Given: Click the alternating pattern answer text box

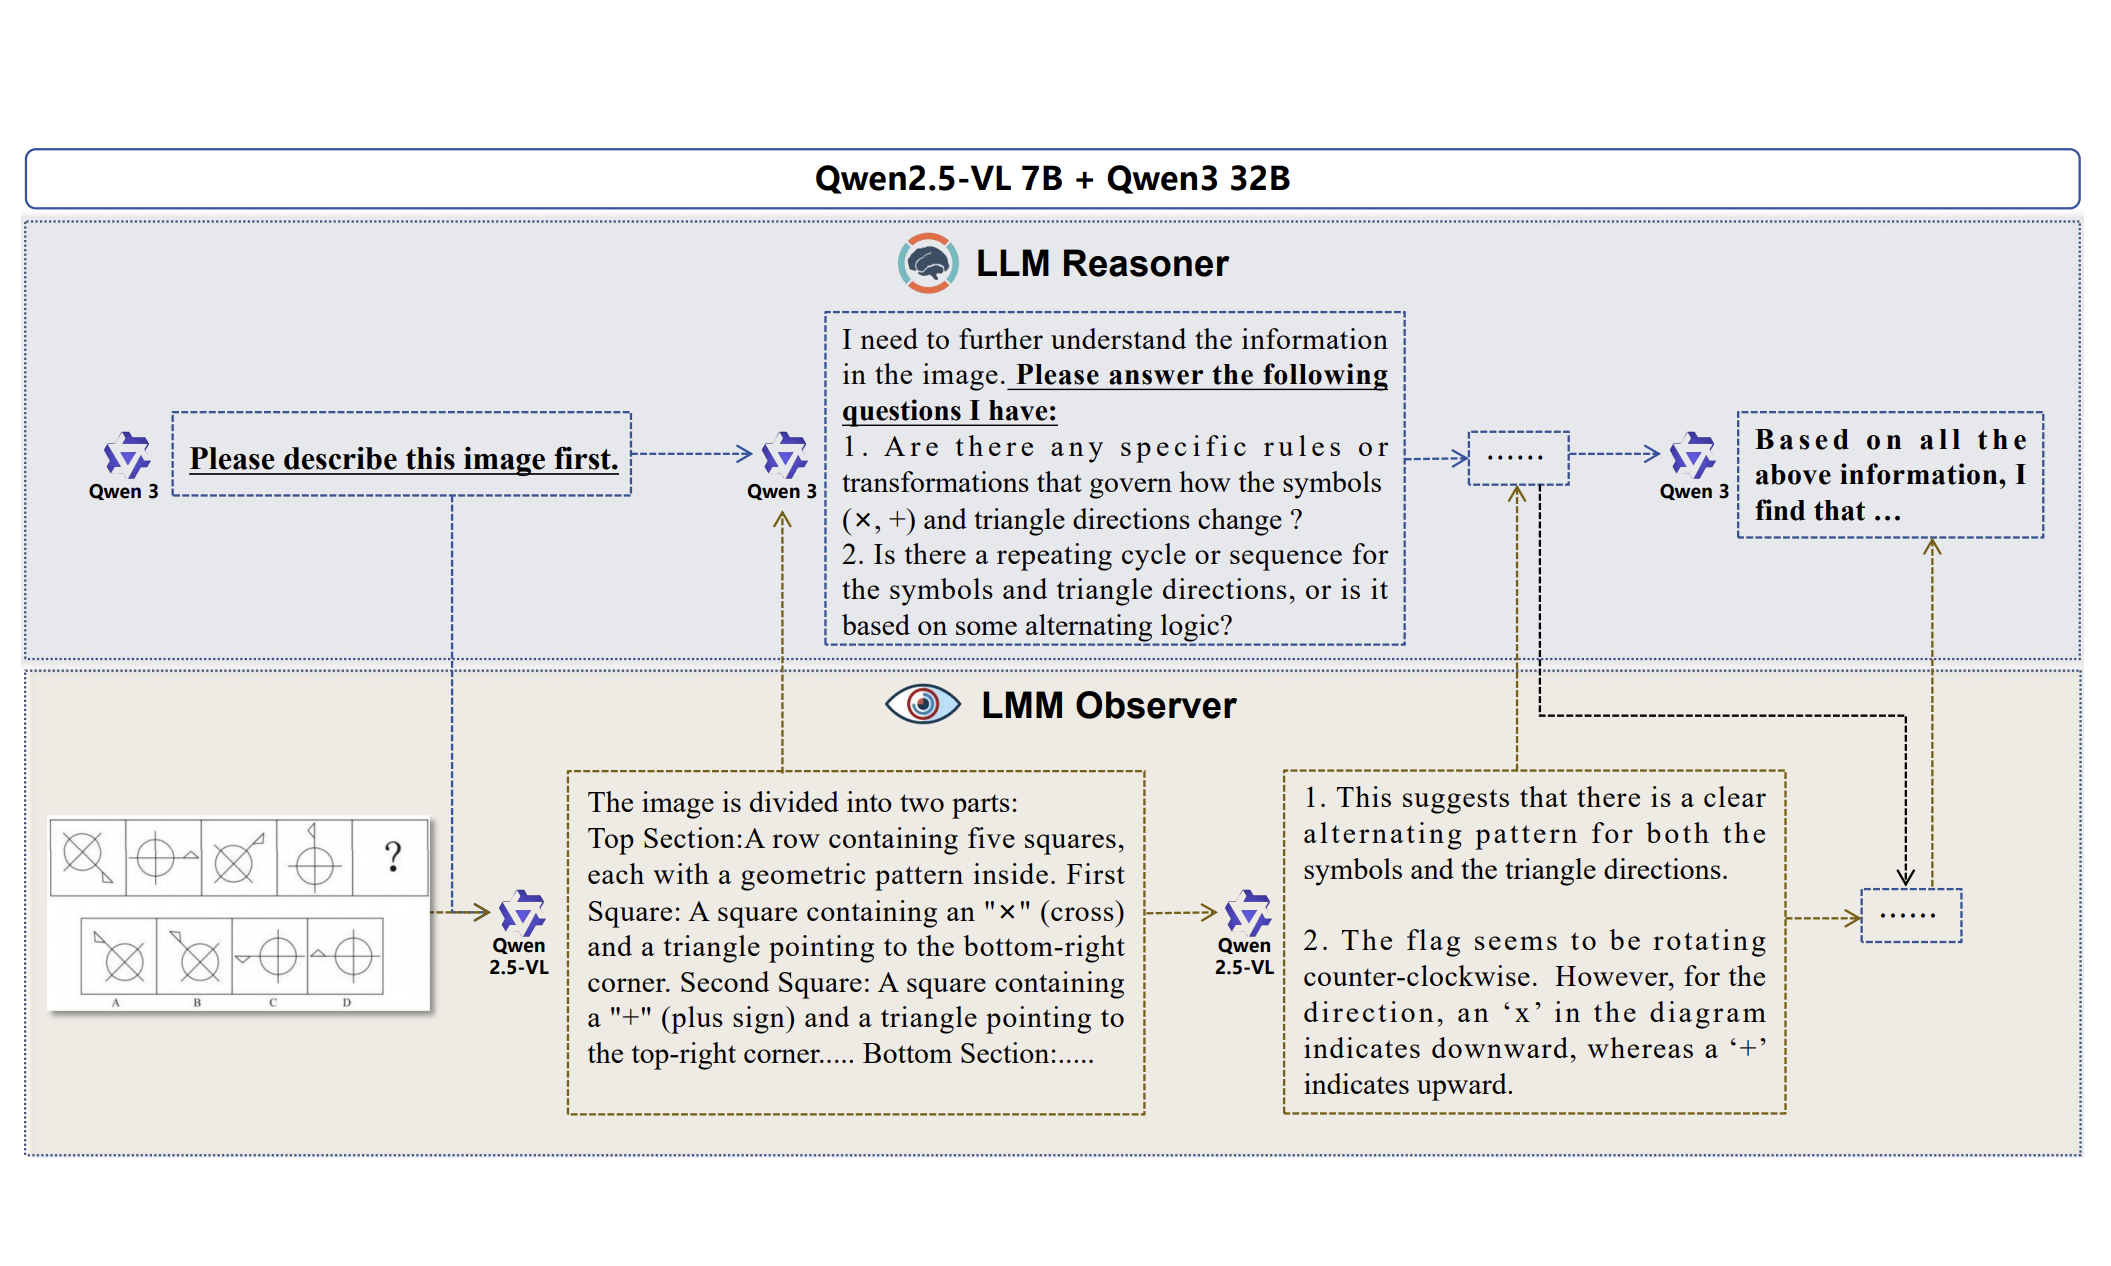Looking at the screenshot, I should coord(1534,940).
